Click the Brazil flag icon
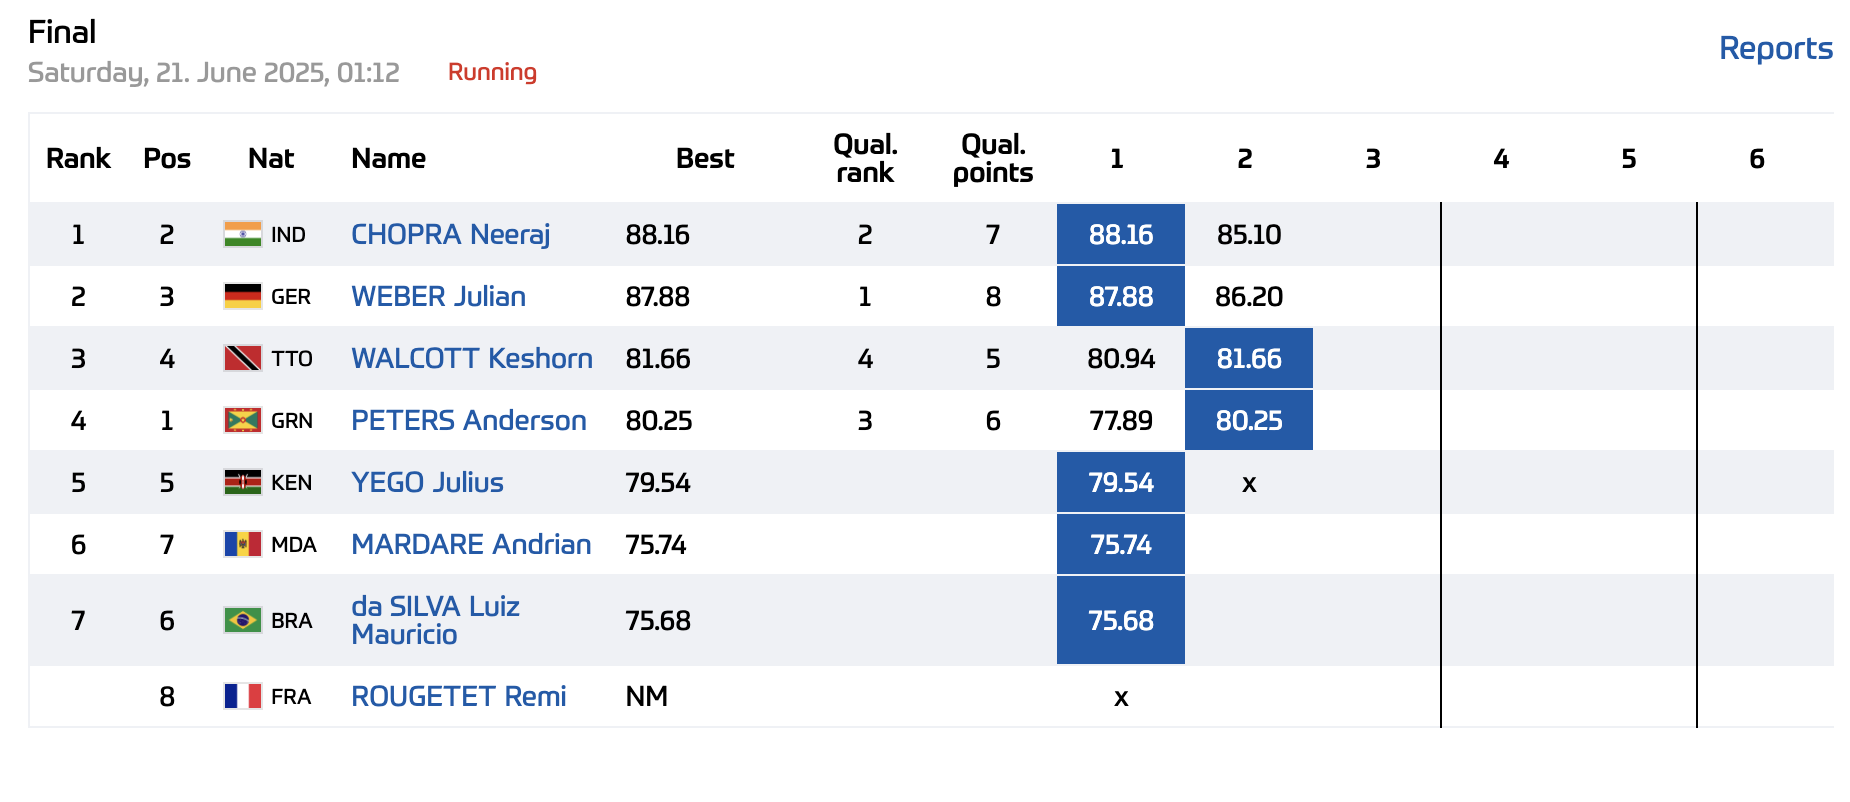Image resolution: width=1850 pixels, height=802 pixels. coord(242,620)
